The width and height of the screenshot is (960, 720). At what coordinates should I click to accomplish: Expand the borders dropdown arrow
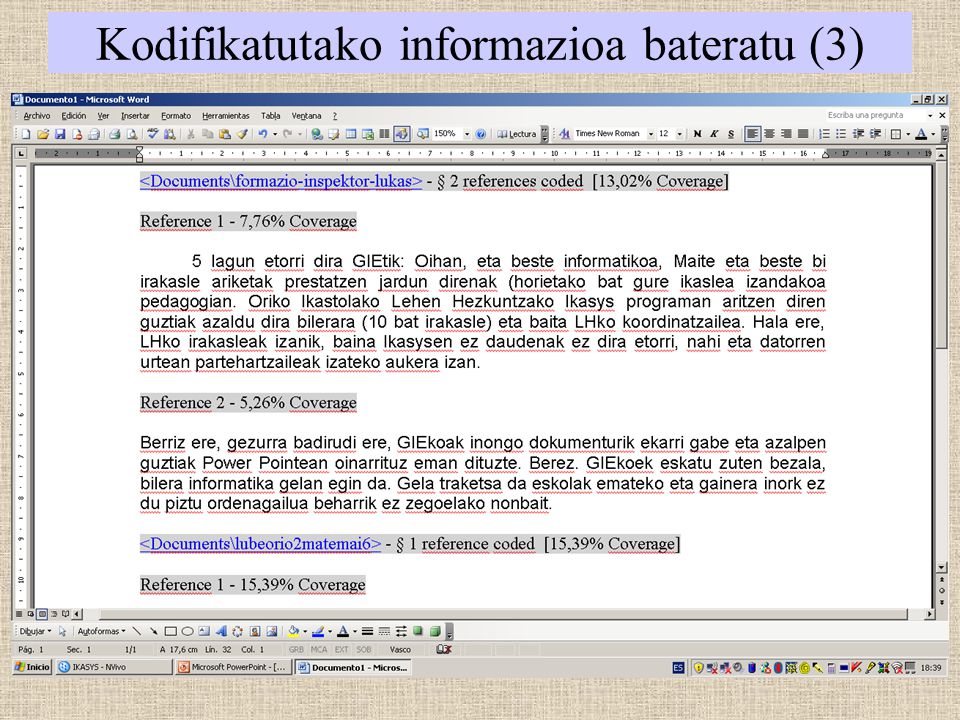coord(908,134)
